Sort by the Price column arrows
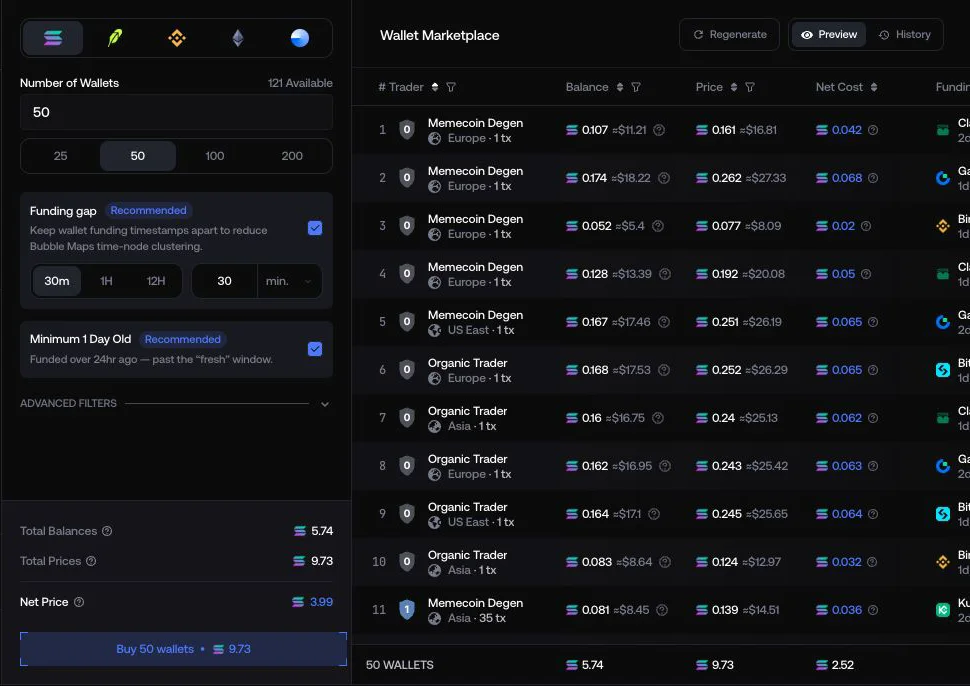Image resolution: width=970 pixels, height=686 pixels. click(x=734, y=87)
